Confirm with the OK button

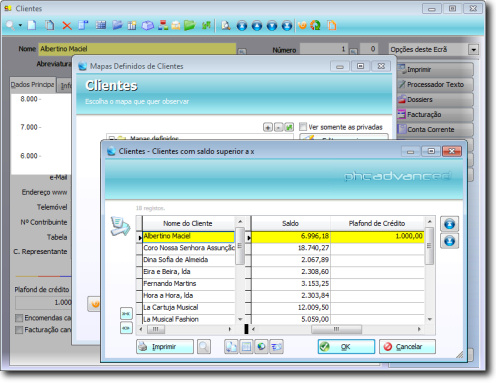(x=346, y=347)
